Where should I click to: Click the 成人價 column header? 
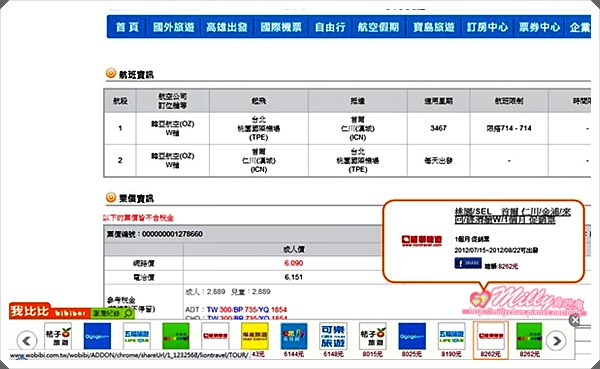tap(293, 250)
